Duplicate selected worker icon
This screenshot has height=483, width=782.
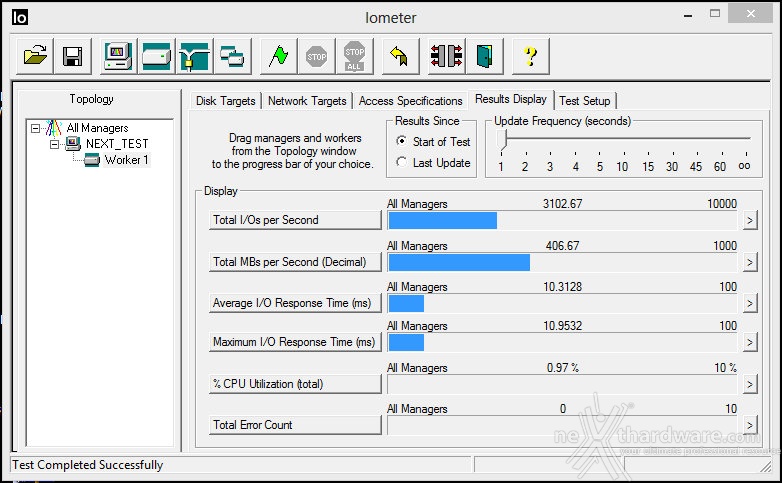[232, 55]
